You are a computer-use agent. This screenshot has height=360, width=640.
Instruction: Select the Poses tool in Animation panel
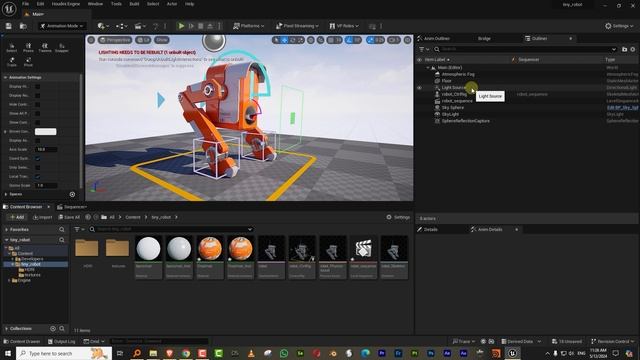[28, 48]
